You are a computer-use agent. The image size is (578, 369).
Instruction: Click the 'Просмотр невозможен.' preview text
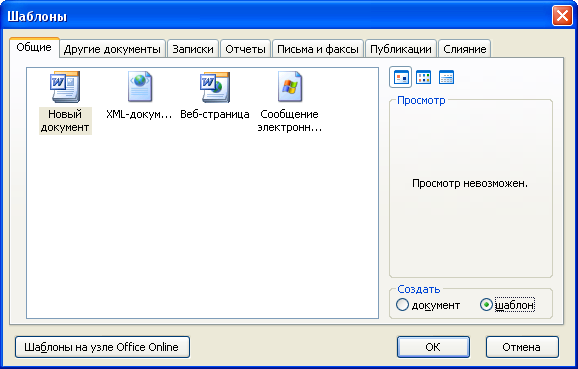click(x=470, y=183)
